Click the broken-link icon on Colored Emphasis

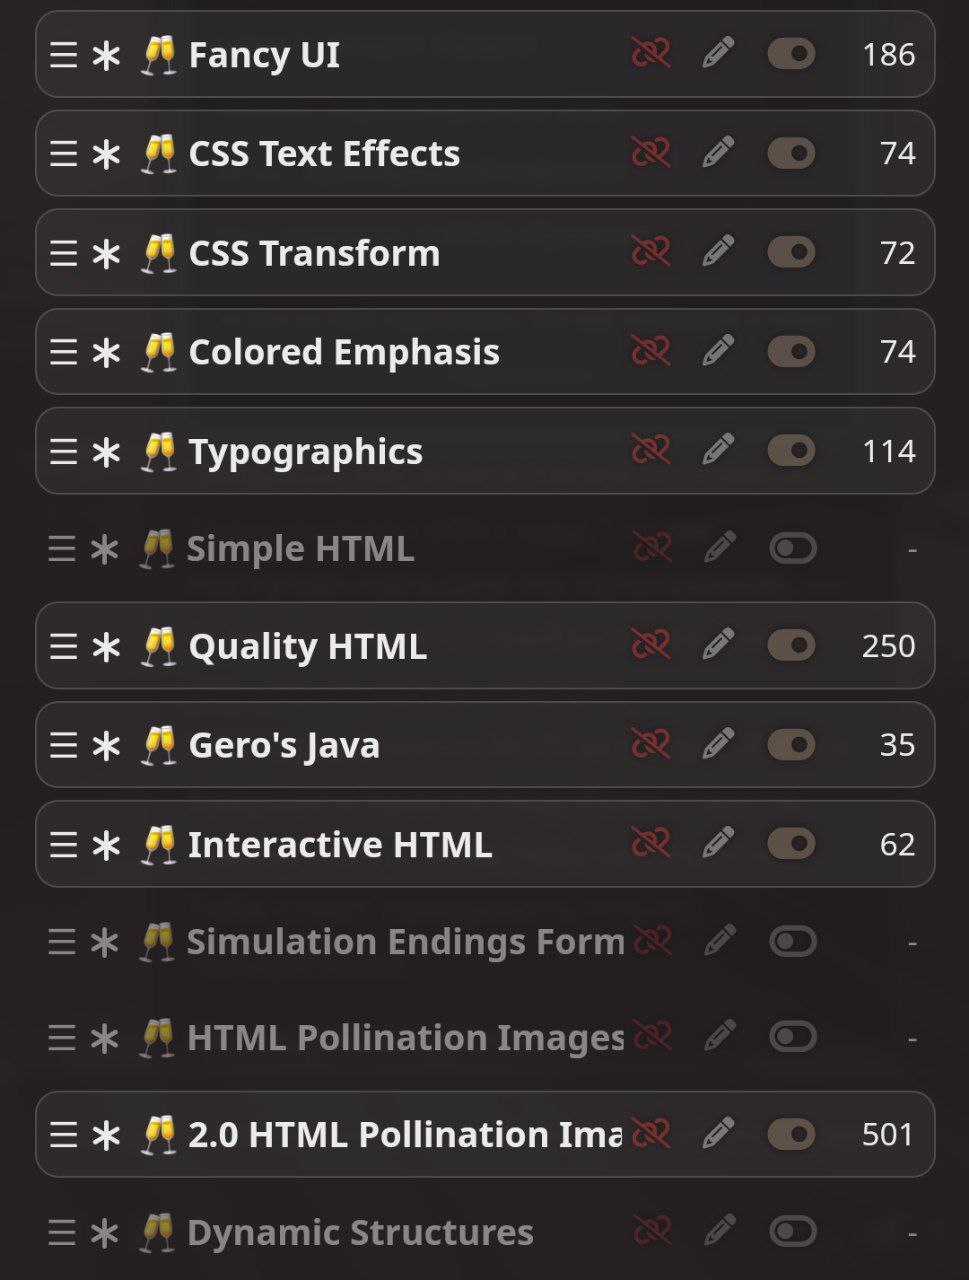650,351
